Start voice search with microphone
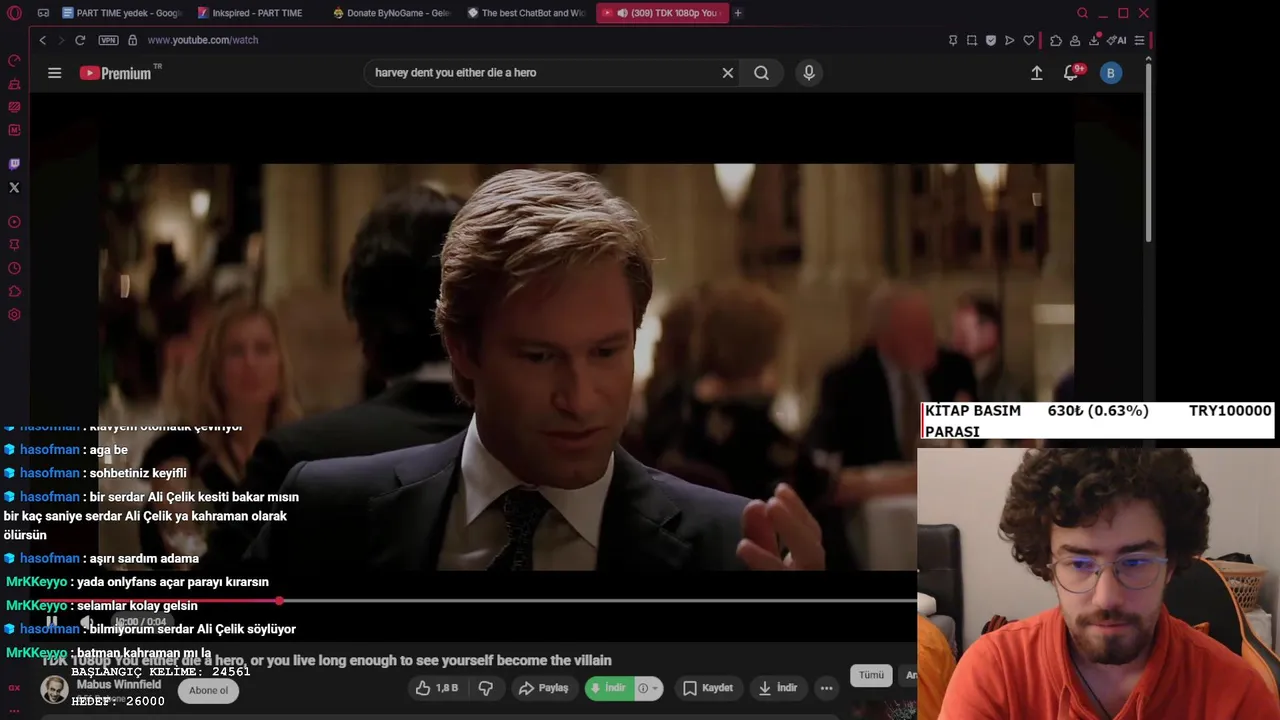 coord(809,73)
